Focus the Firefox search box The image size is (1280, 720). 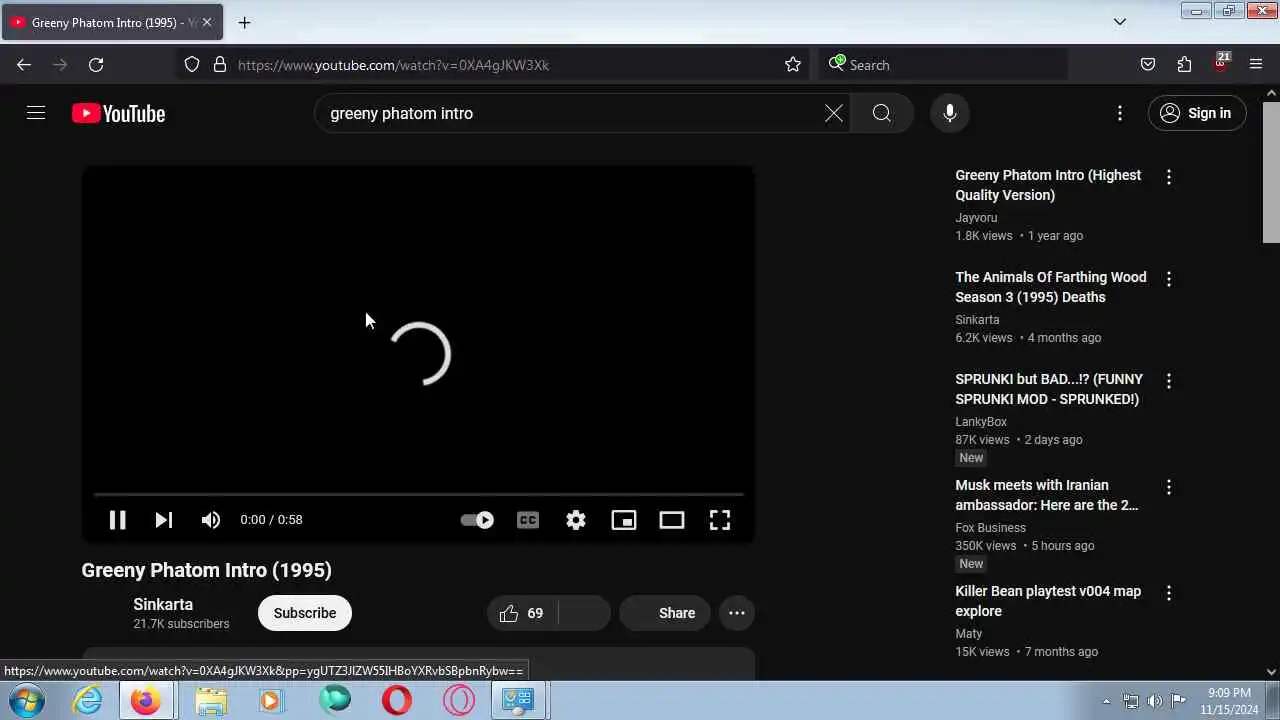(945, 65)
